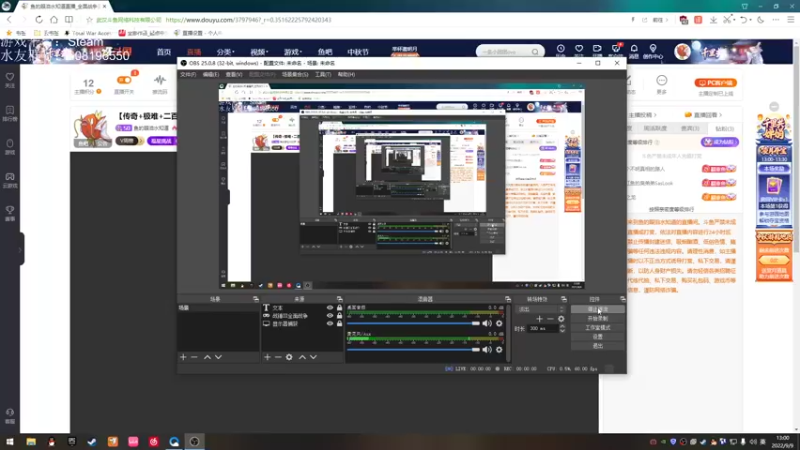Remove the selected source with the minus icon

click(x=278, y=357)
